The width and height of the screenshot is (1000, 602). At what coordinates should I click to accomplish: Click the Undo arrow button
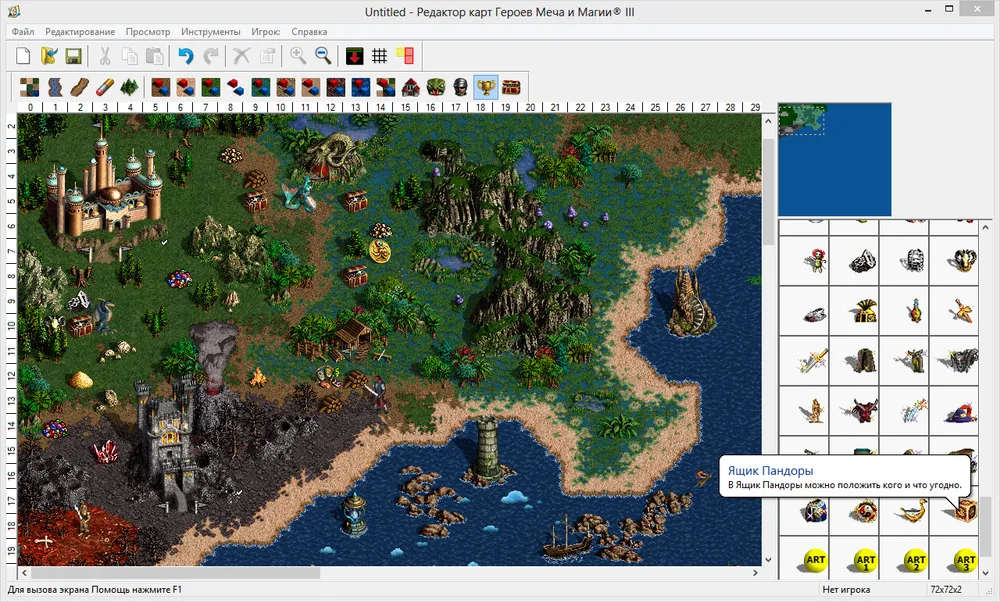(x=185, y=56)
